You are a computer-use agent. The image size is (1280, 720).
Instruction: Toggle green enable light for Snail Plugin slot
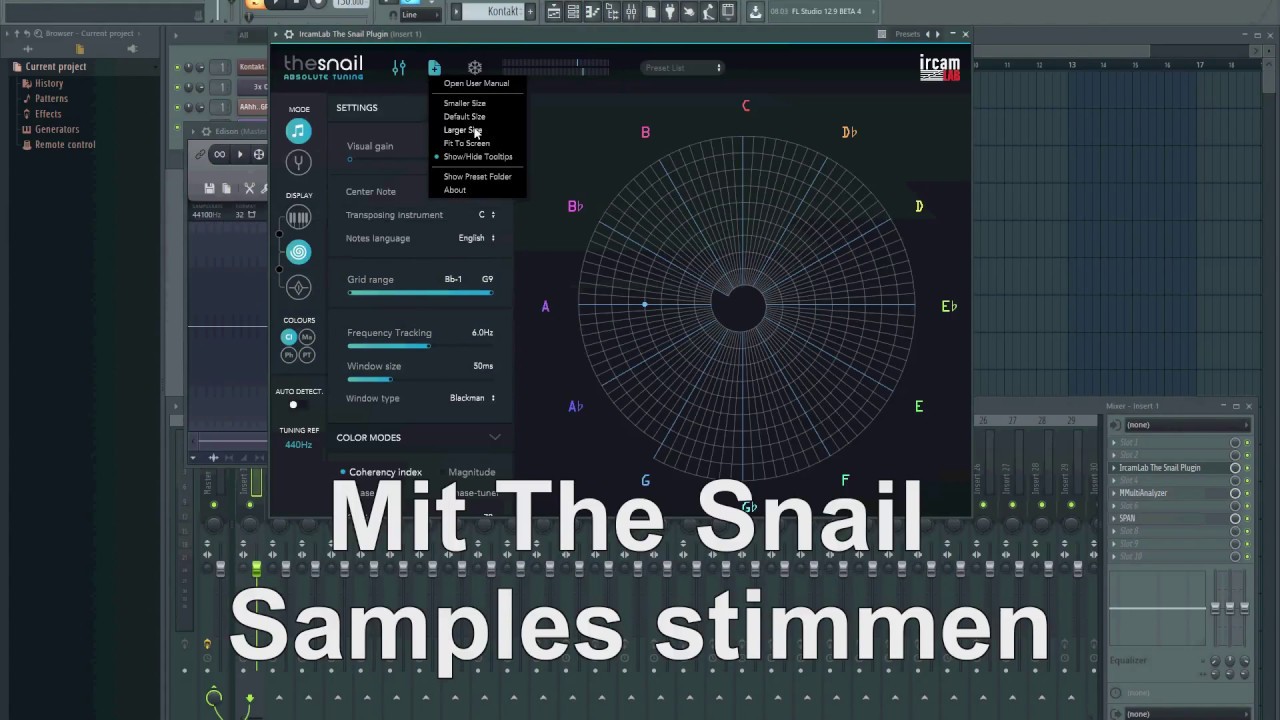pyautogui.click(x=1247, y=468)
